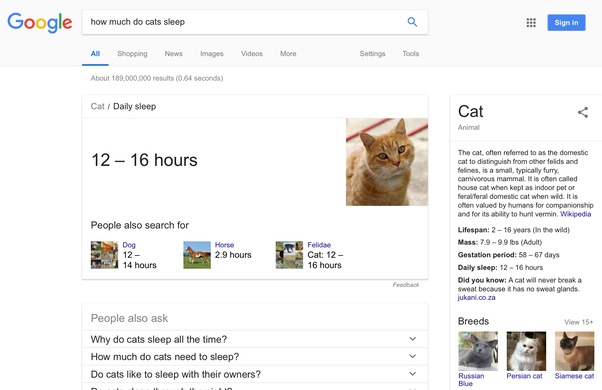Expand 'Do cats like to sleep with their owners?'
This screenshot has height=390, width=602.
click(x=255, y=374)
